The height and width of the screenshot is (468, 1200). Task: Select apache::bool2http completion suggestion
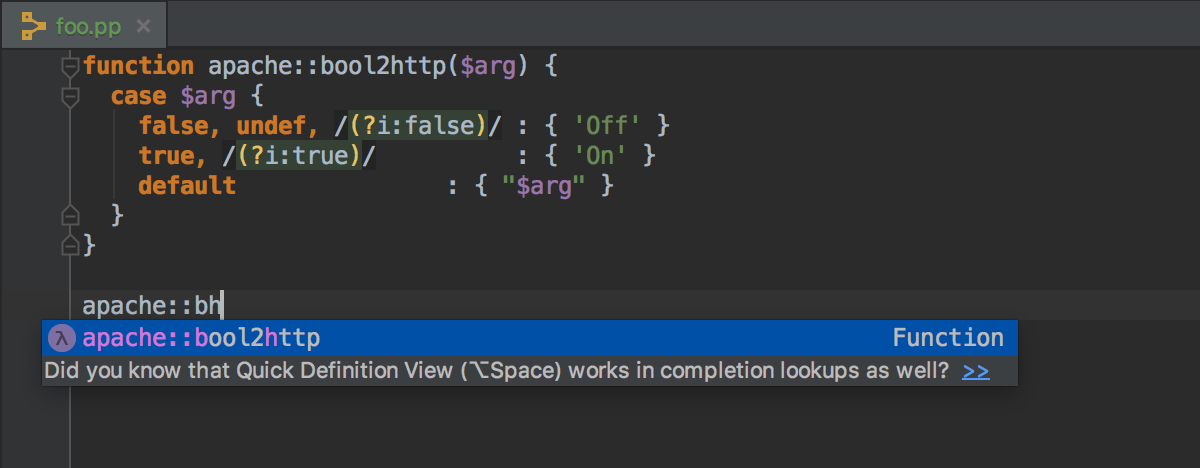(x=530, y=338)
